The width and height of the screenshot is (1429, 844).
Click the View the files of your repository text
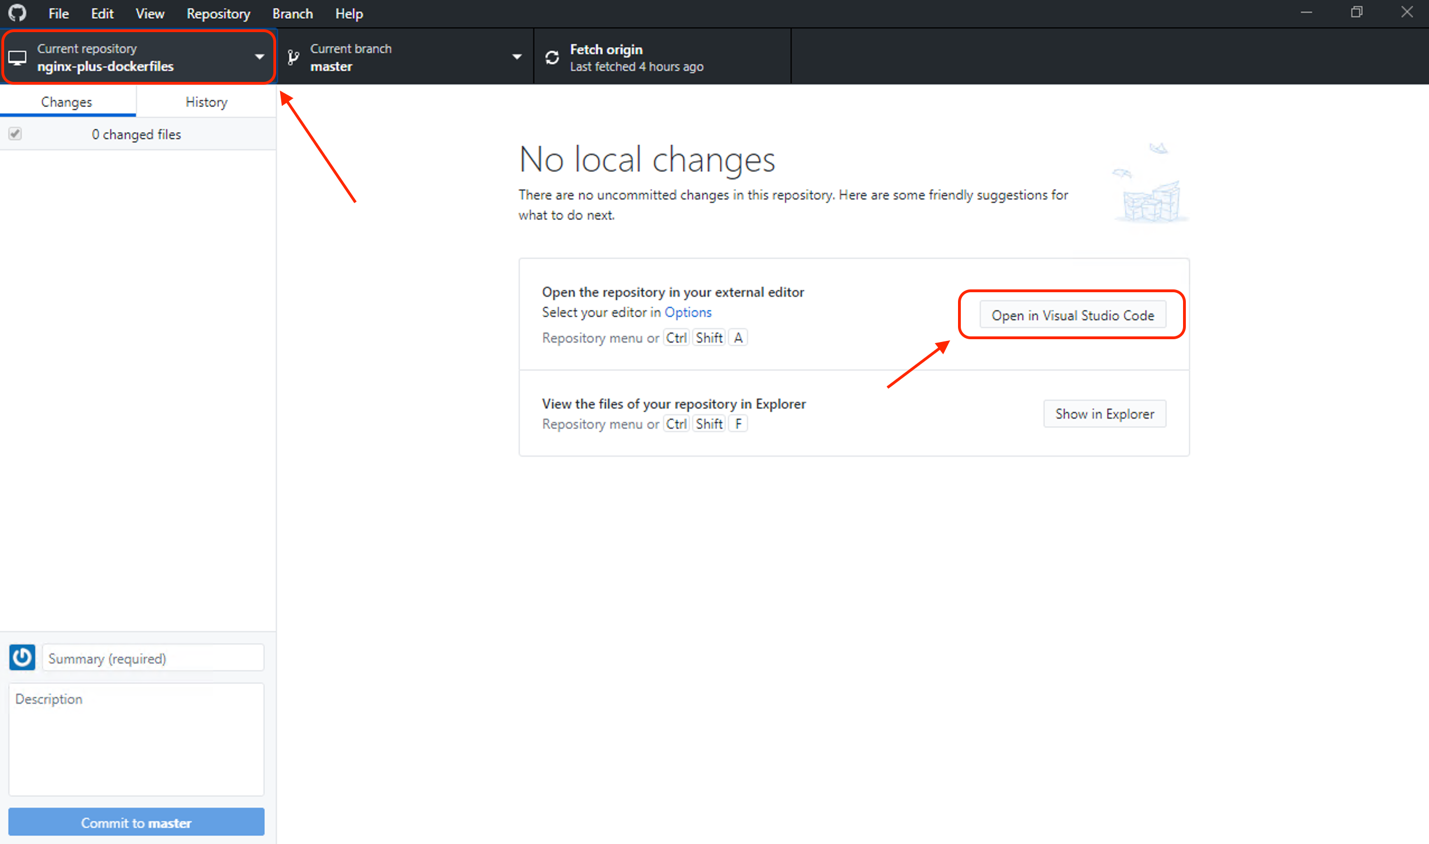tap(674, 404)
